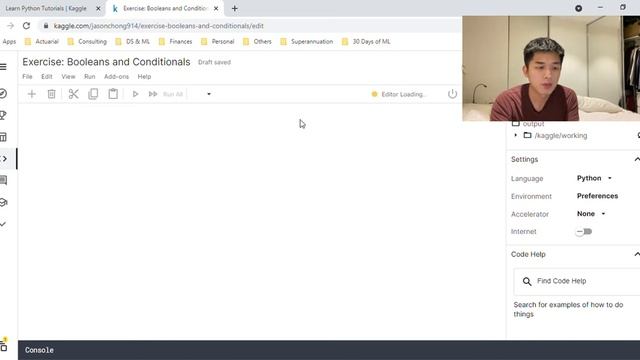The width and height of the screenshot is (640, 360).
Task: Click the Find Code Help search field
Action: click(x=576, y=281)
